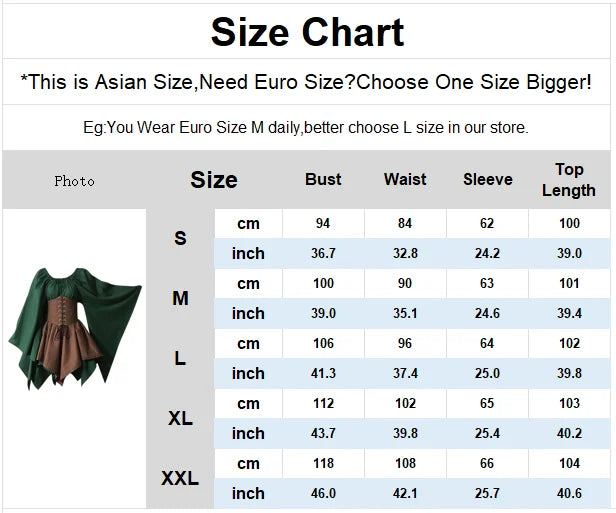Click the green dress product photo
Image resolution: width=616 pixels, height=513 pixels.
pos(75,328)
